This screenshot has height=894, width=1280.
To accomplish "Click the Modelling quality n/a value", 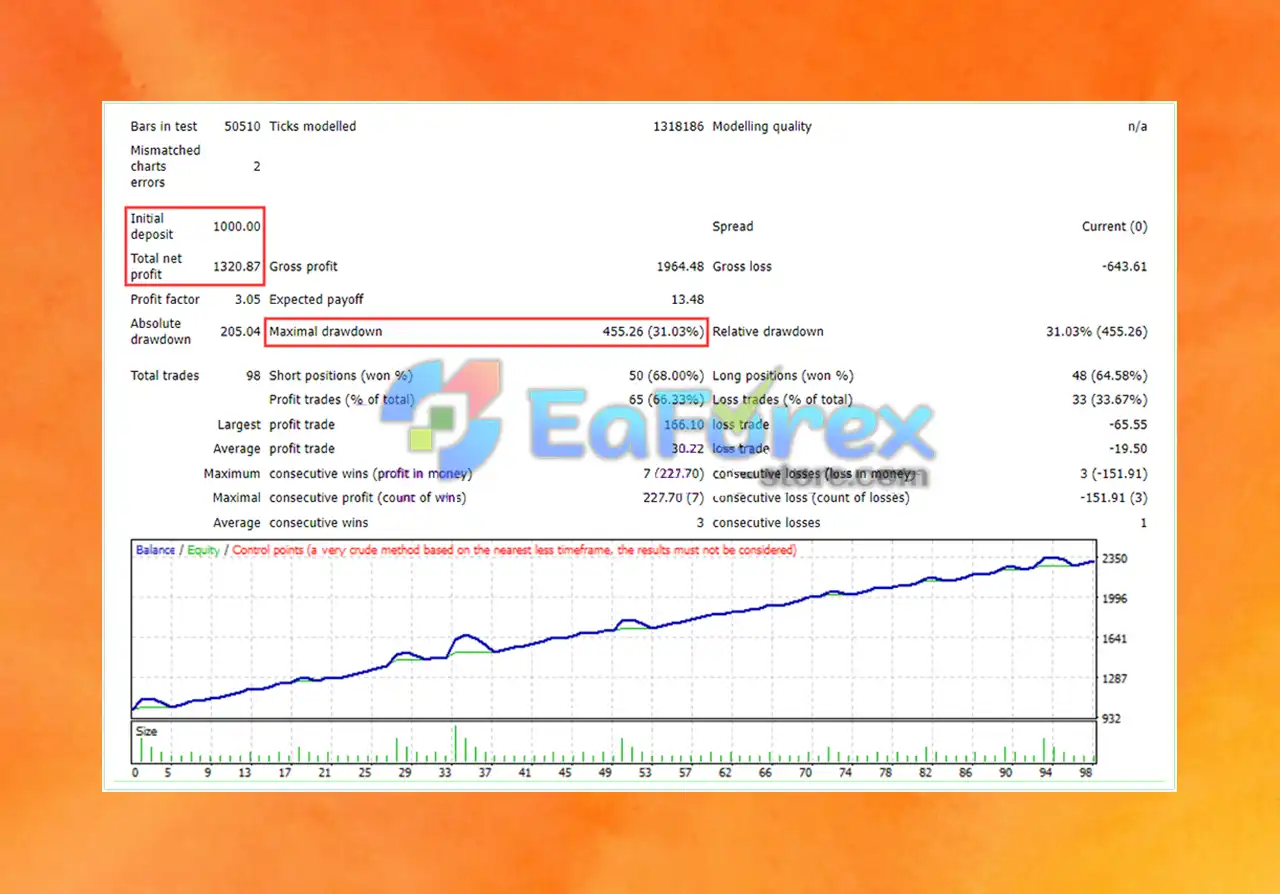I will pyautogui.click(x=1138, y=127).
